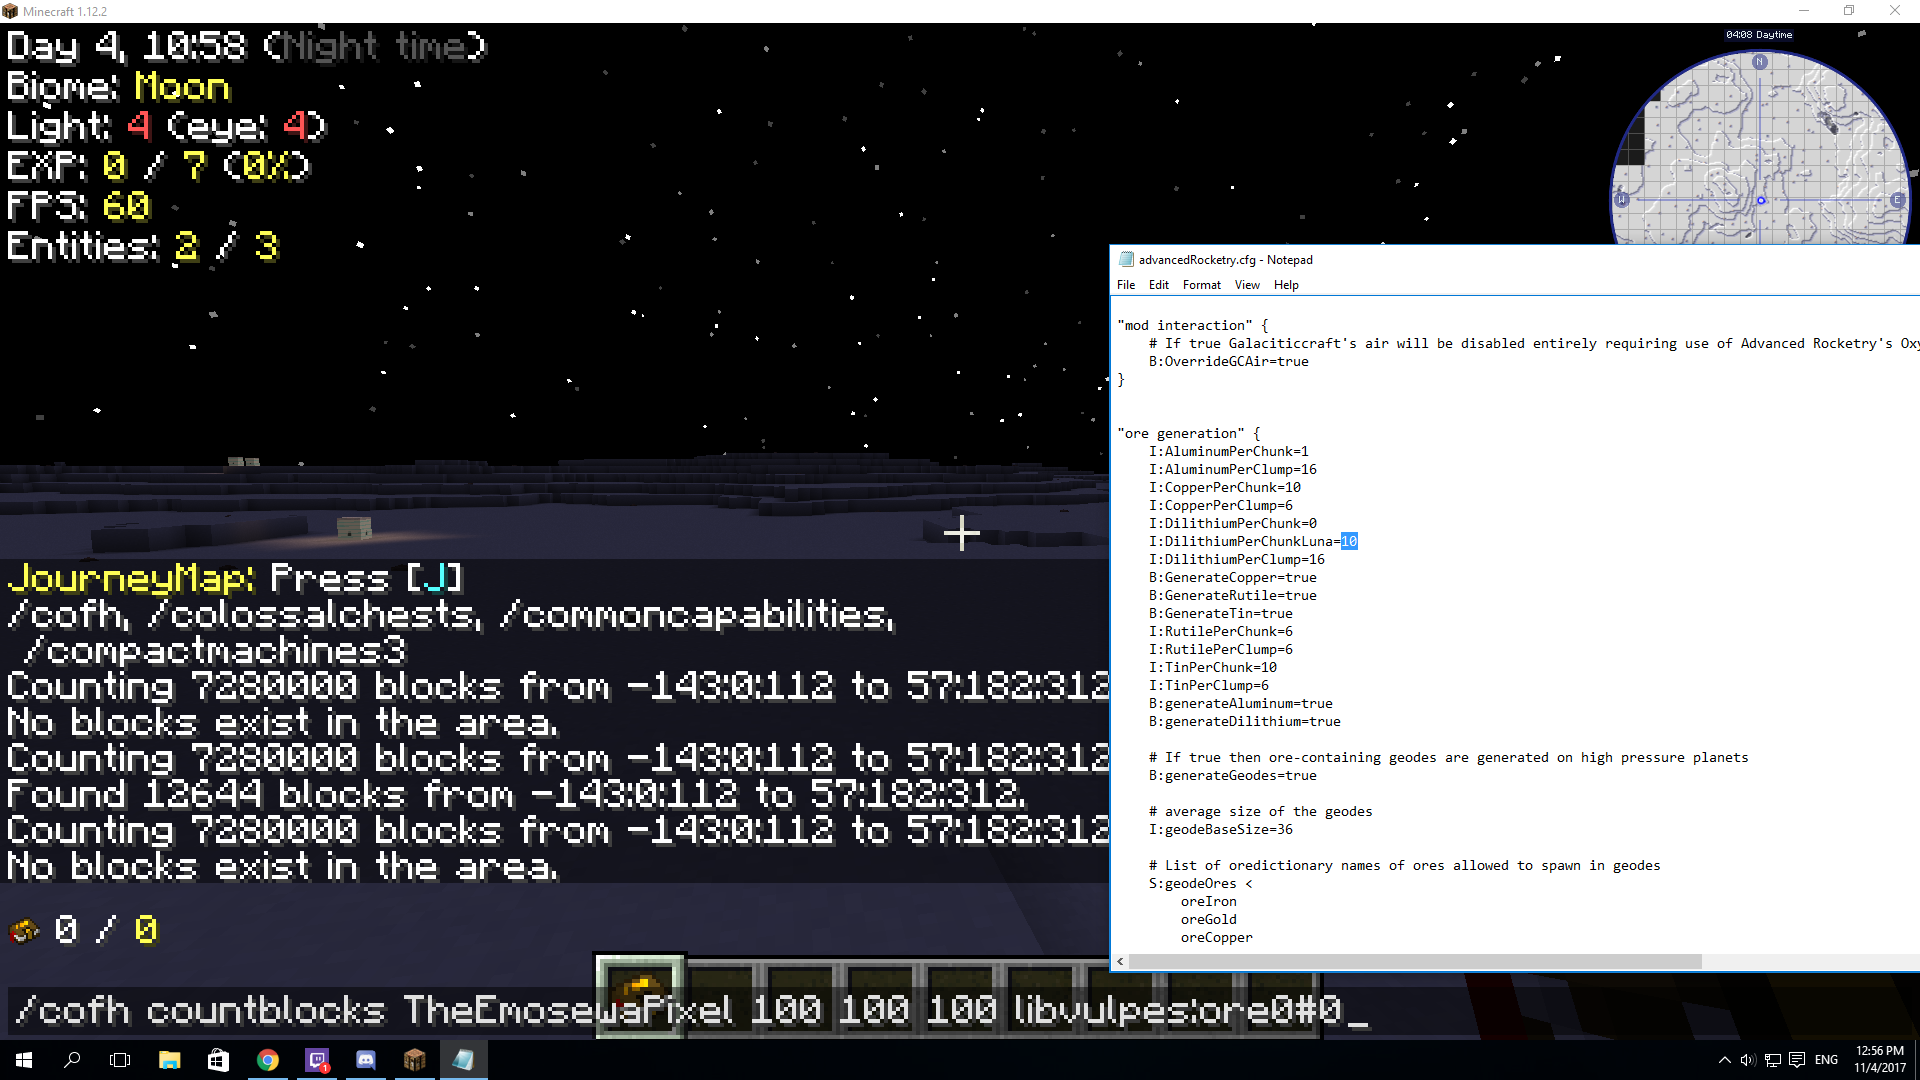Click the N compass marker on the minimap
This screenshot has height=1080, width=1920.
click(x=1761, y=61)
